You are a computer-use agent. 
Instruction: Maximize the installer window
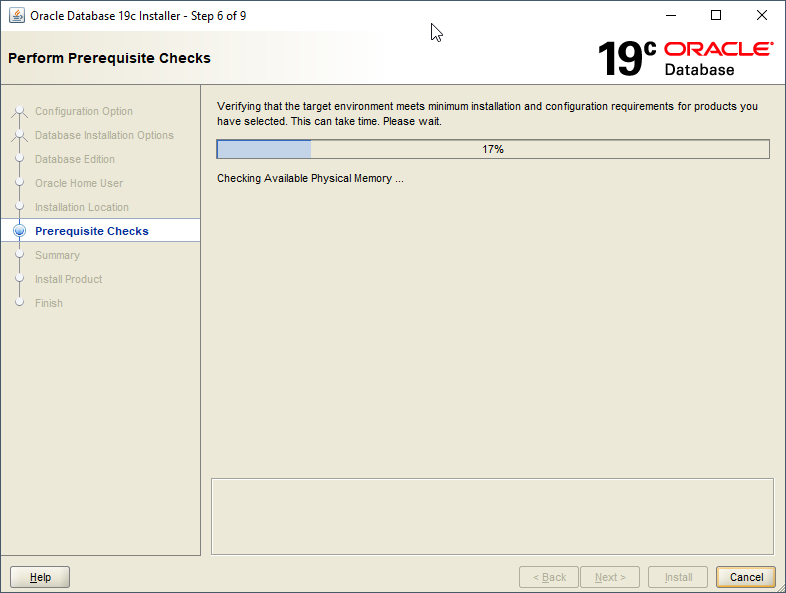click(716, 15)
